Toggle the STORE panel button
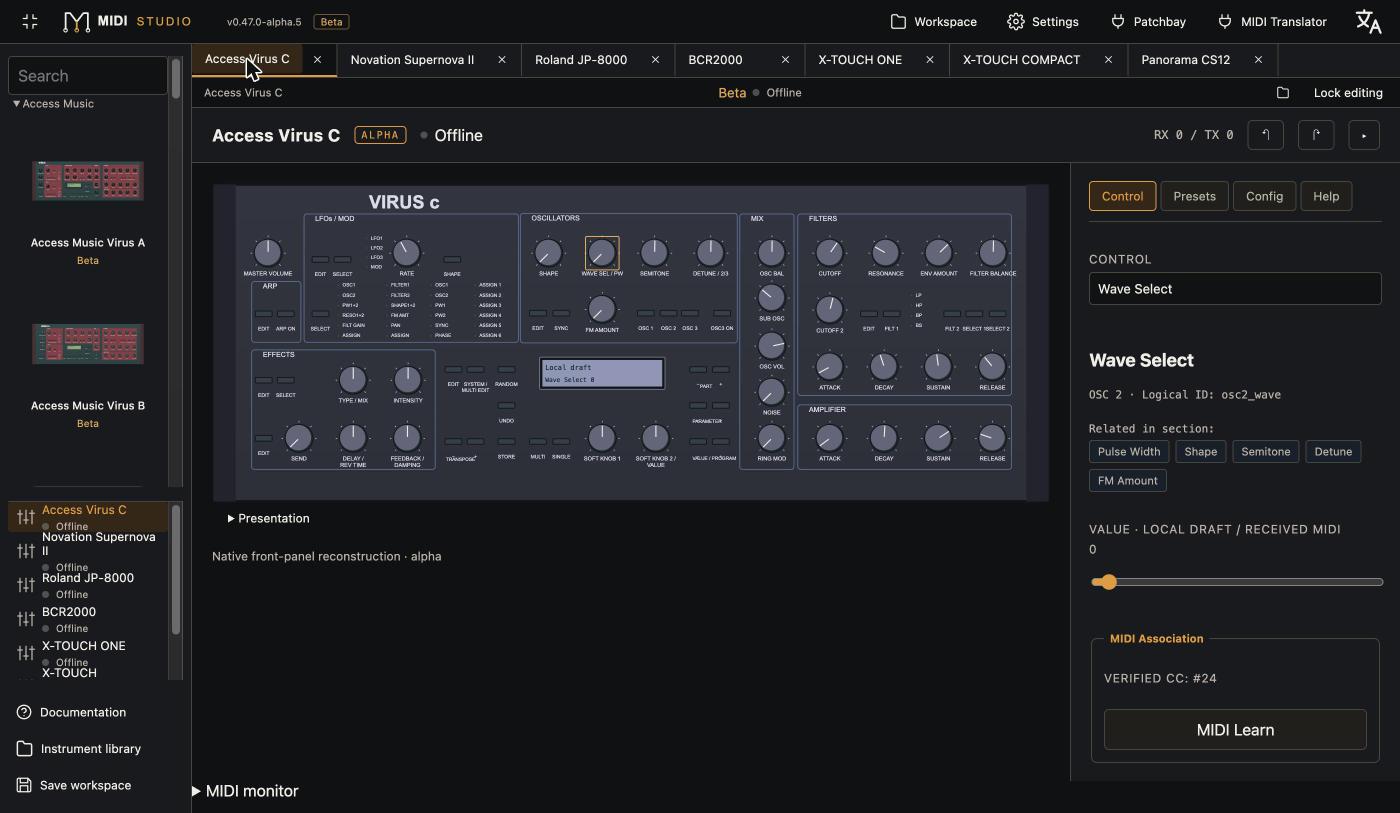Viewport: 1400px width, 813px height. coord(506,441)
